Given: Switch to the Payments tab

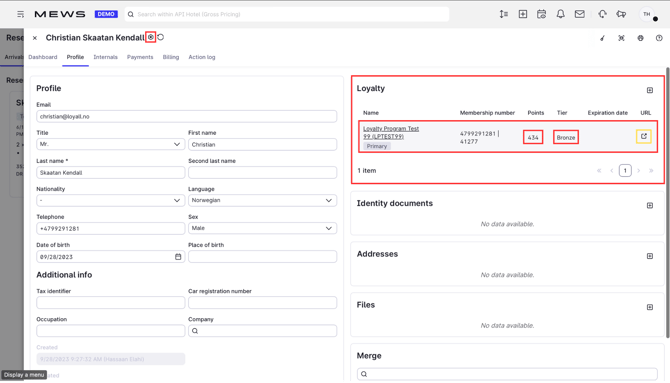Looking at the screenshot, I should point(140,57).
